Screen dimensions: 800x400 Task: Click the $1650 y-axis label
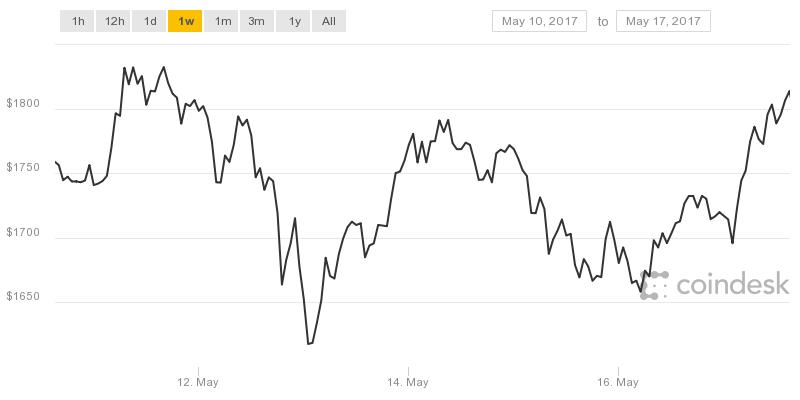coord(27,302)
